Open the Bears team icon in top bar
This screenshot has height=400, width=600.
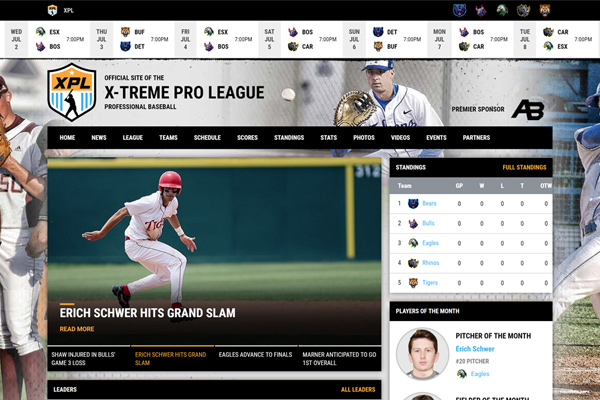tap(459, 10)
